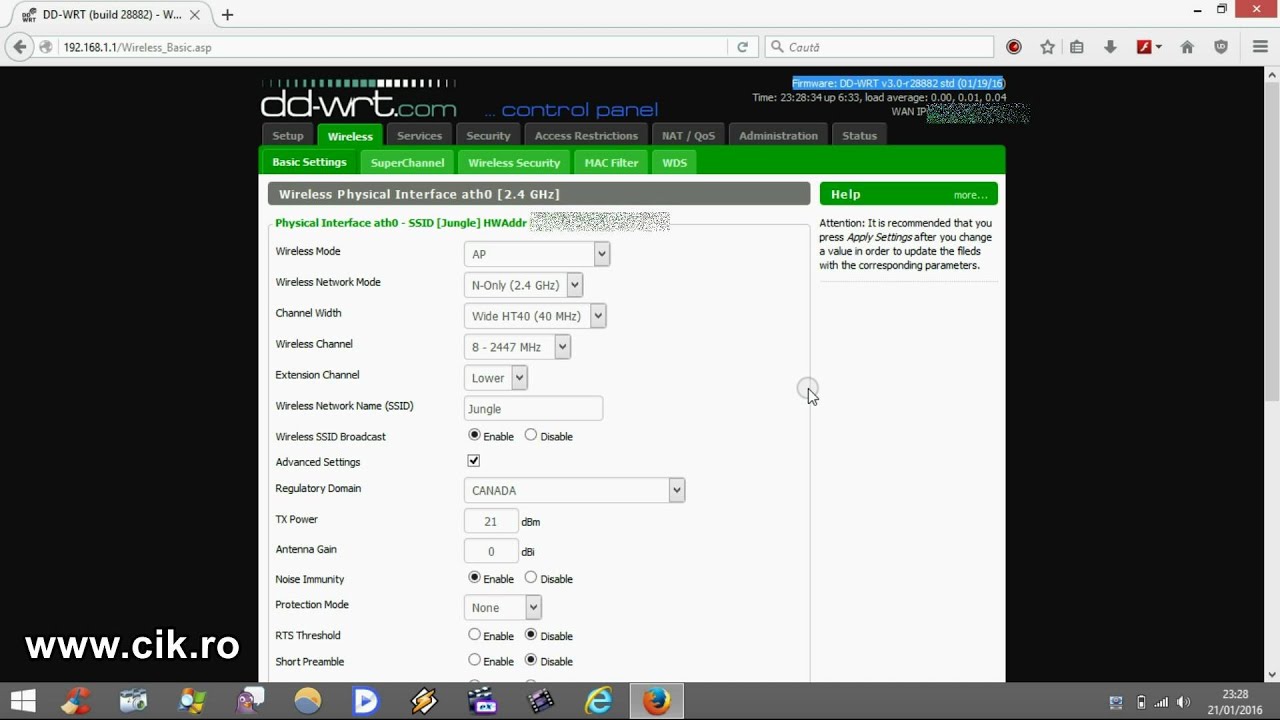Open the Wireless Mode dropdown

coord(537,254)
